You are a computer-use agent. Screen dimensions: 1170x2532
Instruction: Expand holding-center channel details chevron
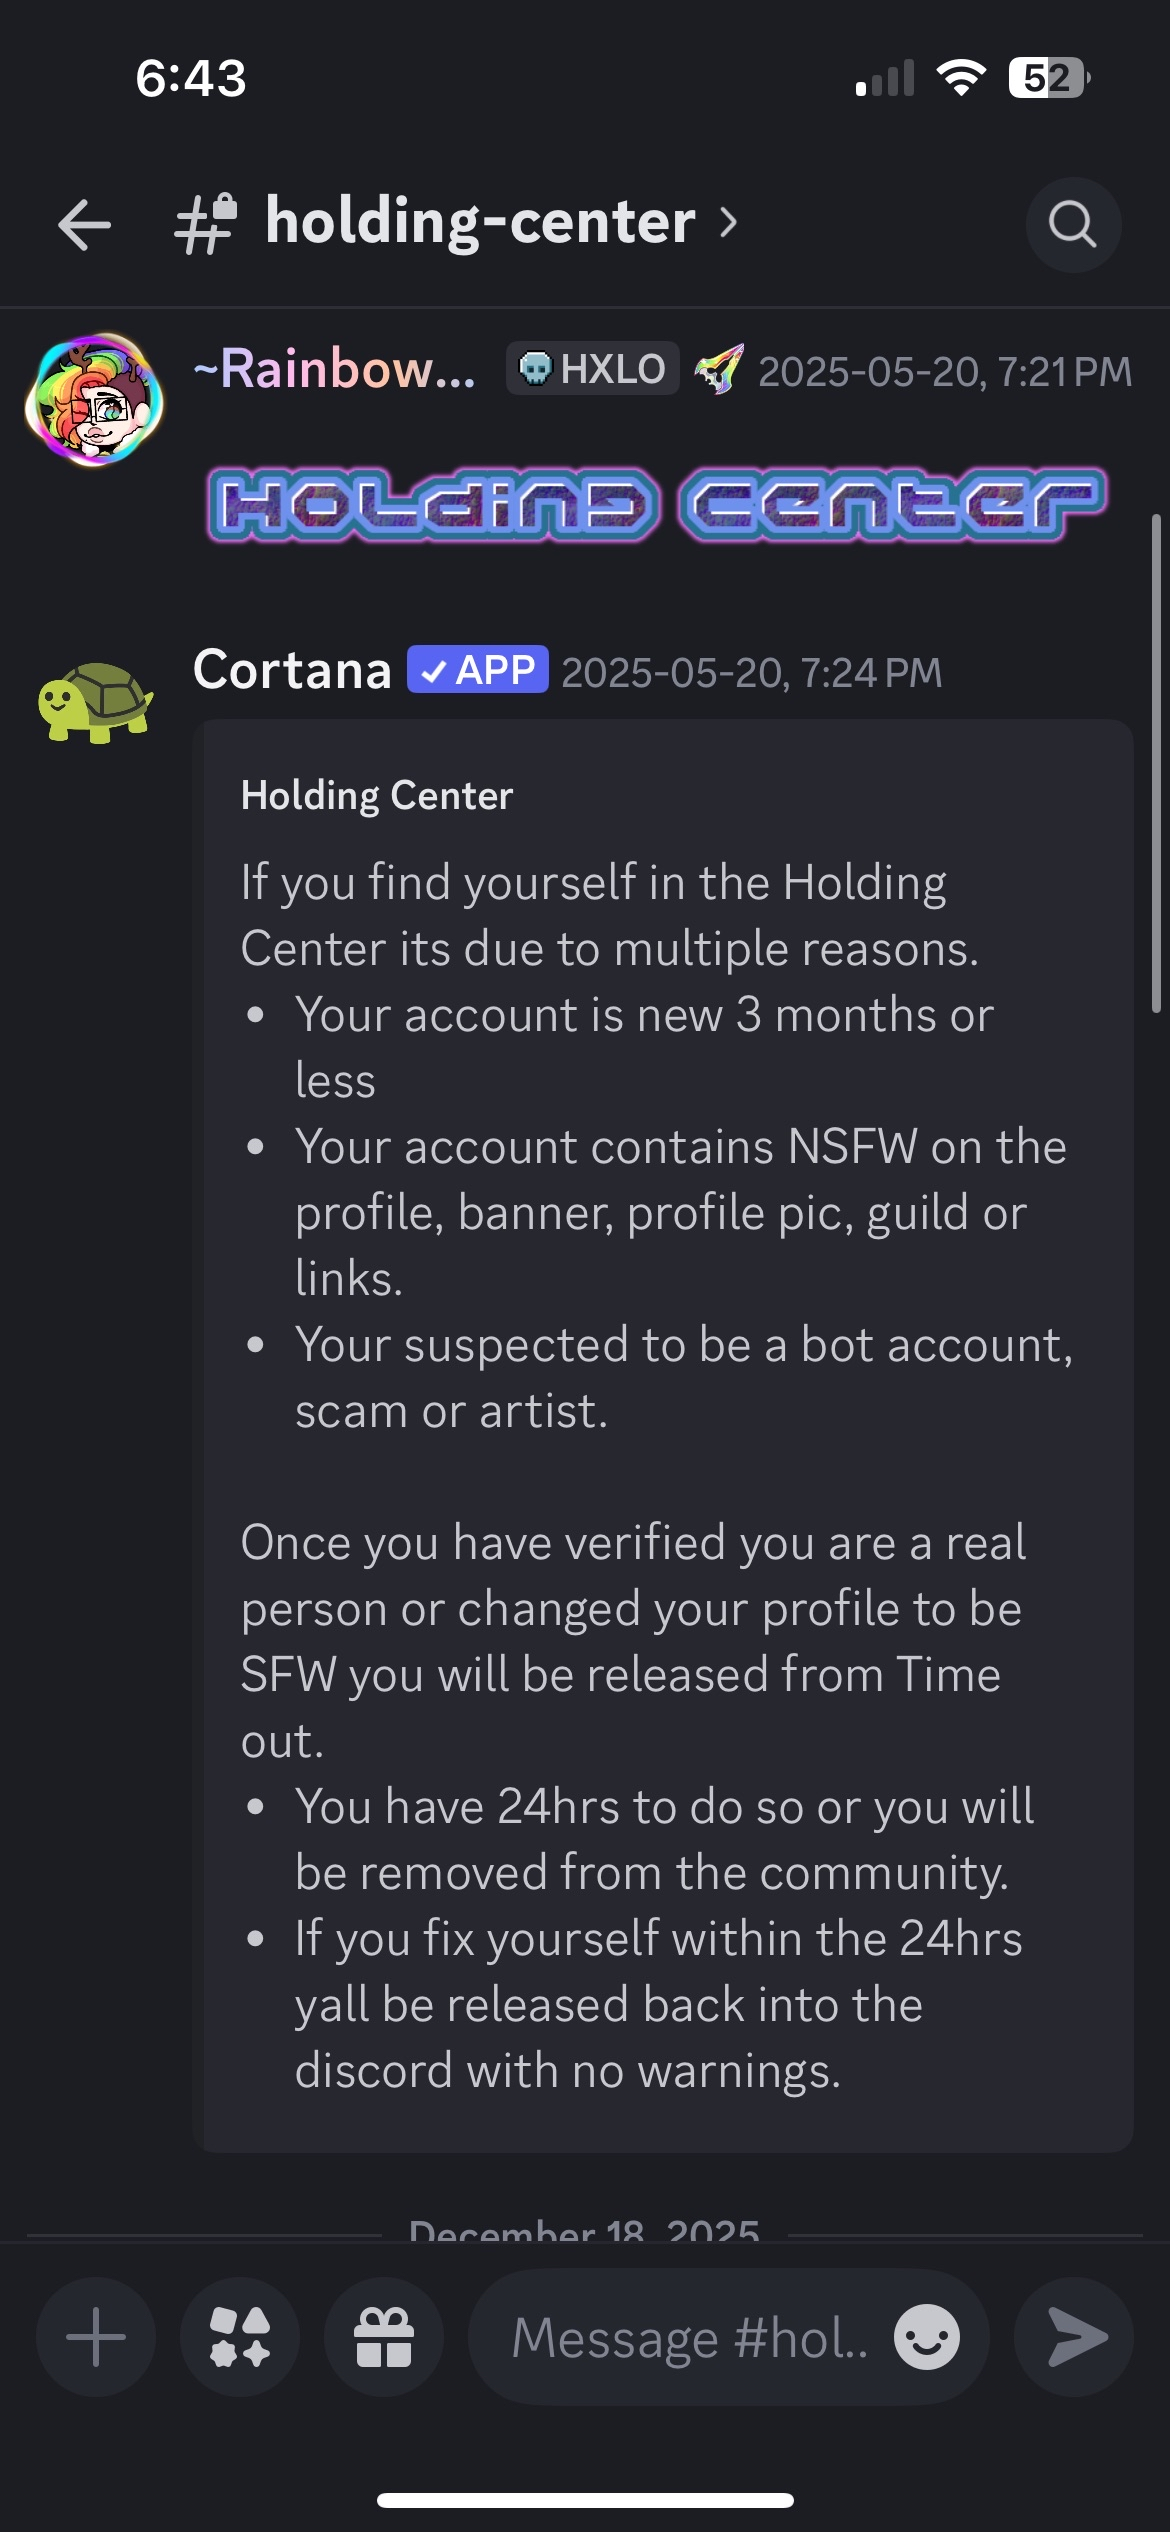point(729,222)
